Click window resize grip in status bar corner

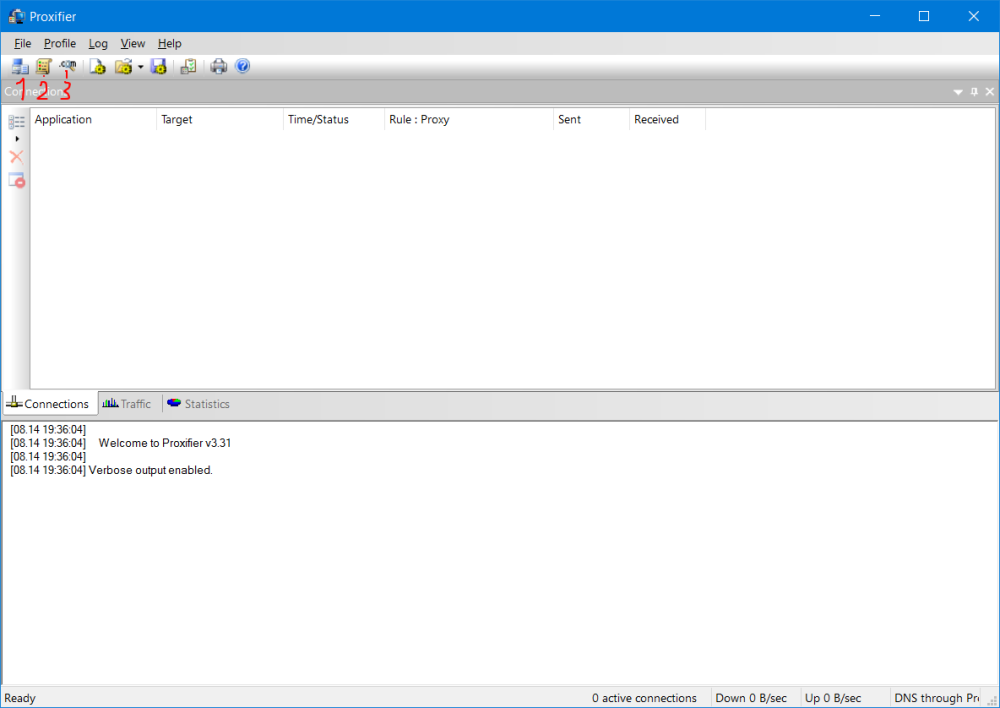coord(992,700)
